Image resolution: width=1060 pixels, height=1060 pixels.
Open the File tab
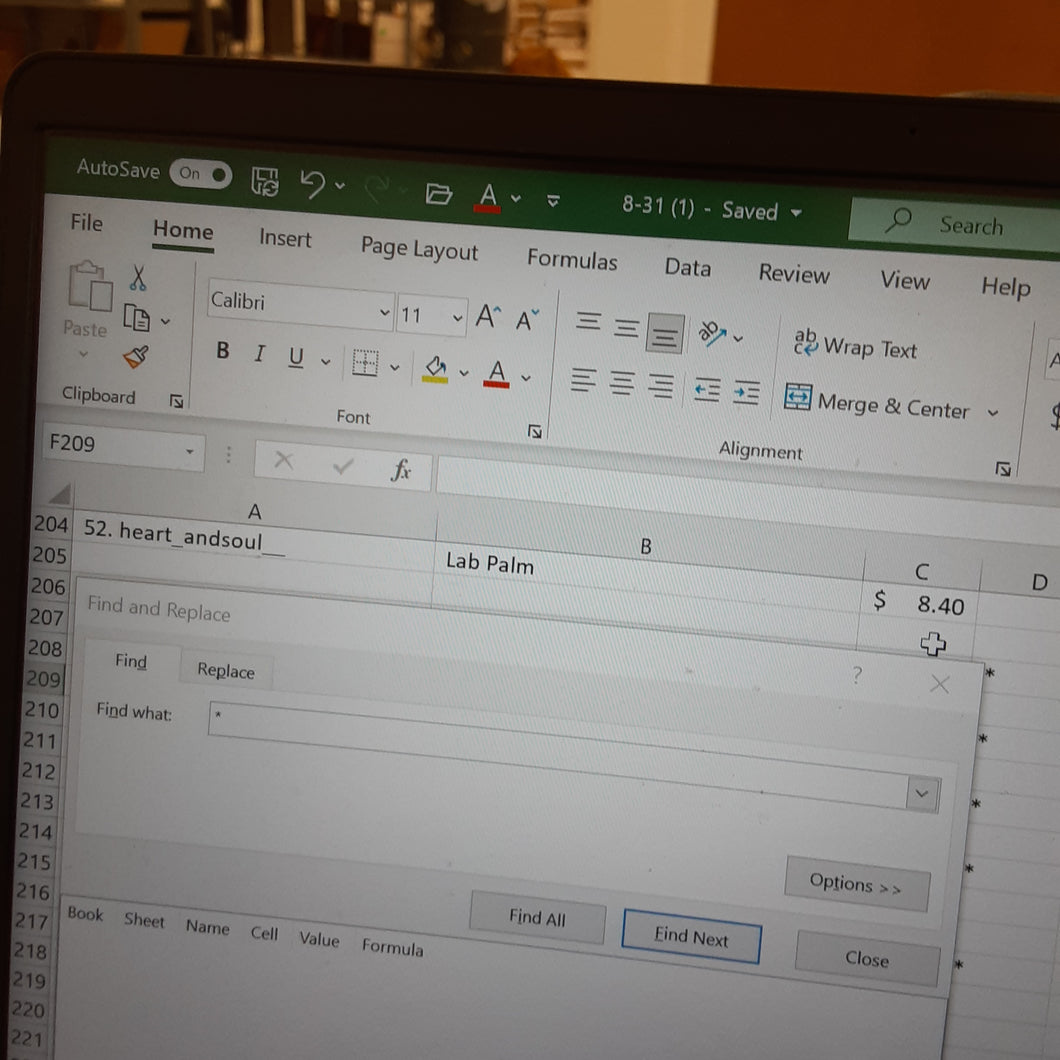pos(87,222)
